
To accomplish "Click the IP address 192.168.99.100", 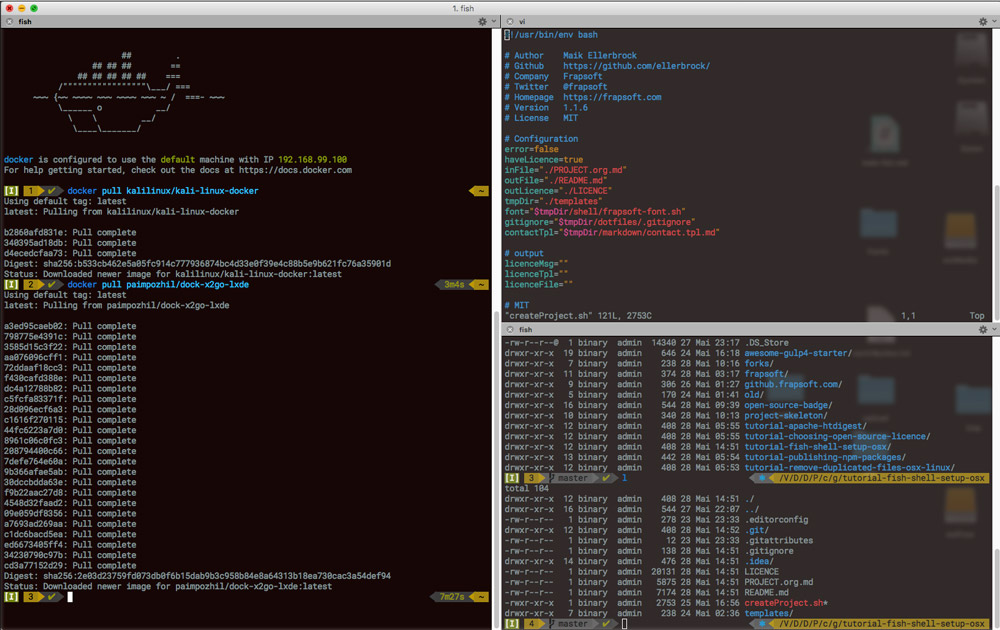I will click(312, 159).
